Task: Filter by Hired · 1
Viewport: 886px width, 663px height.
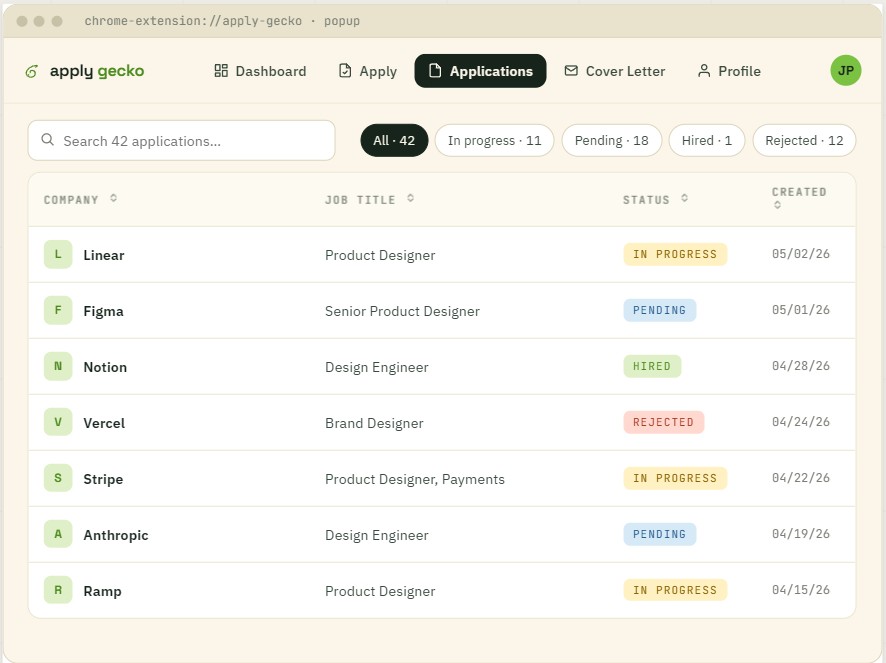Action: [707, 140]
